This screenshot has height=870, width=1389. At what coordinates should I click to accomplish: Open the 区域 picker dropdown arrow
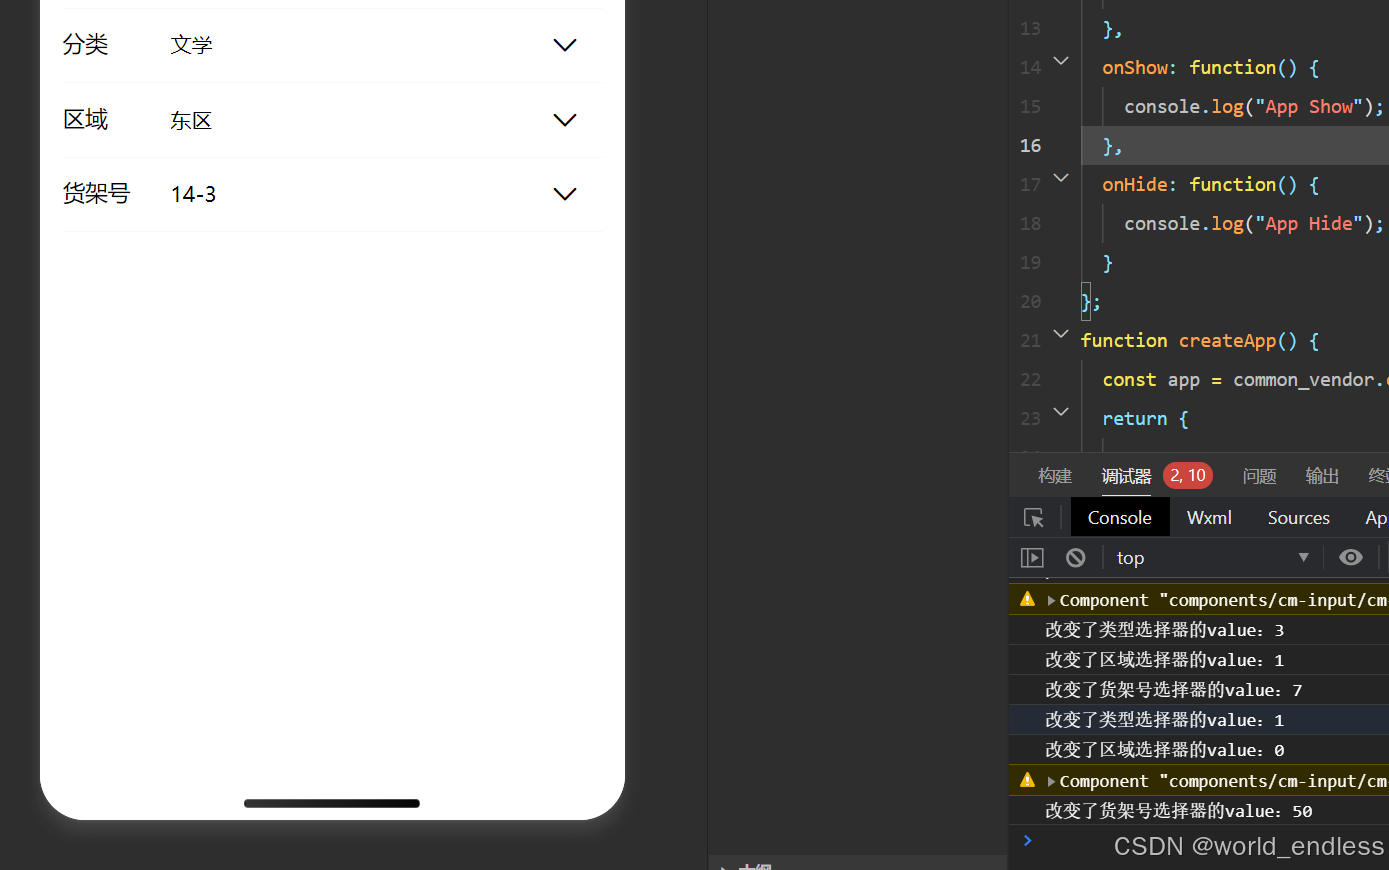coord(565,120)
